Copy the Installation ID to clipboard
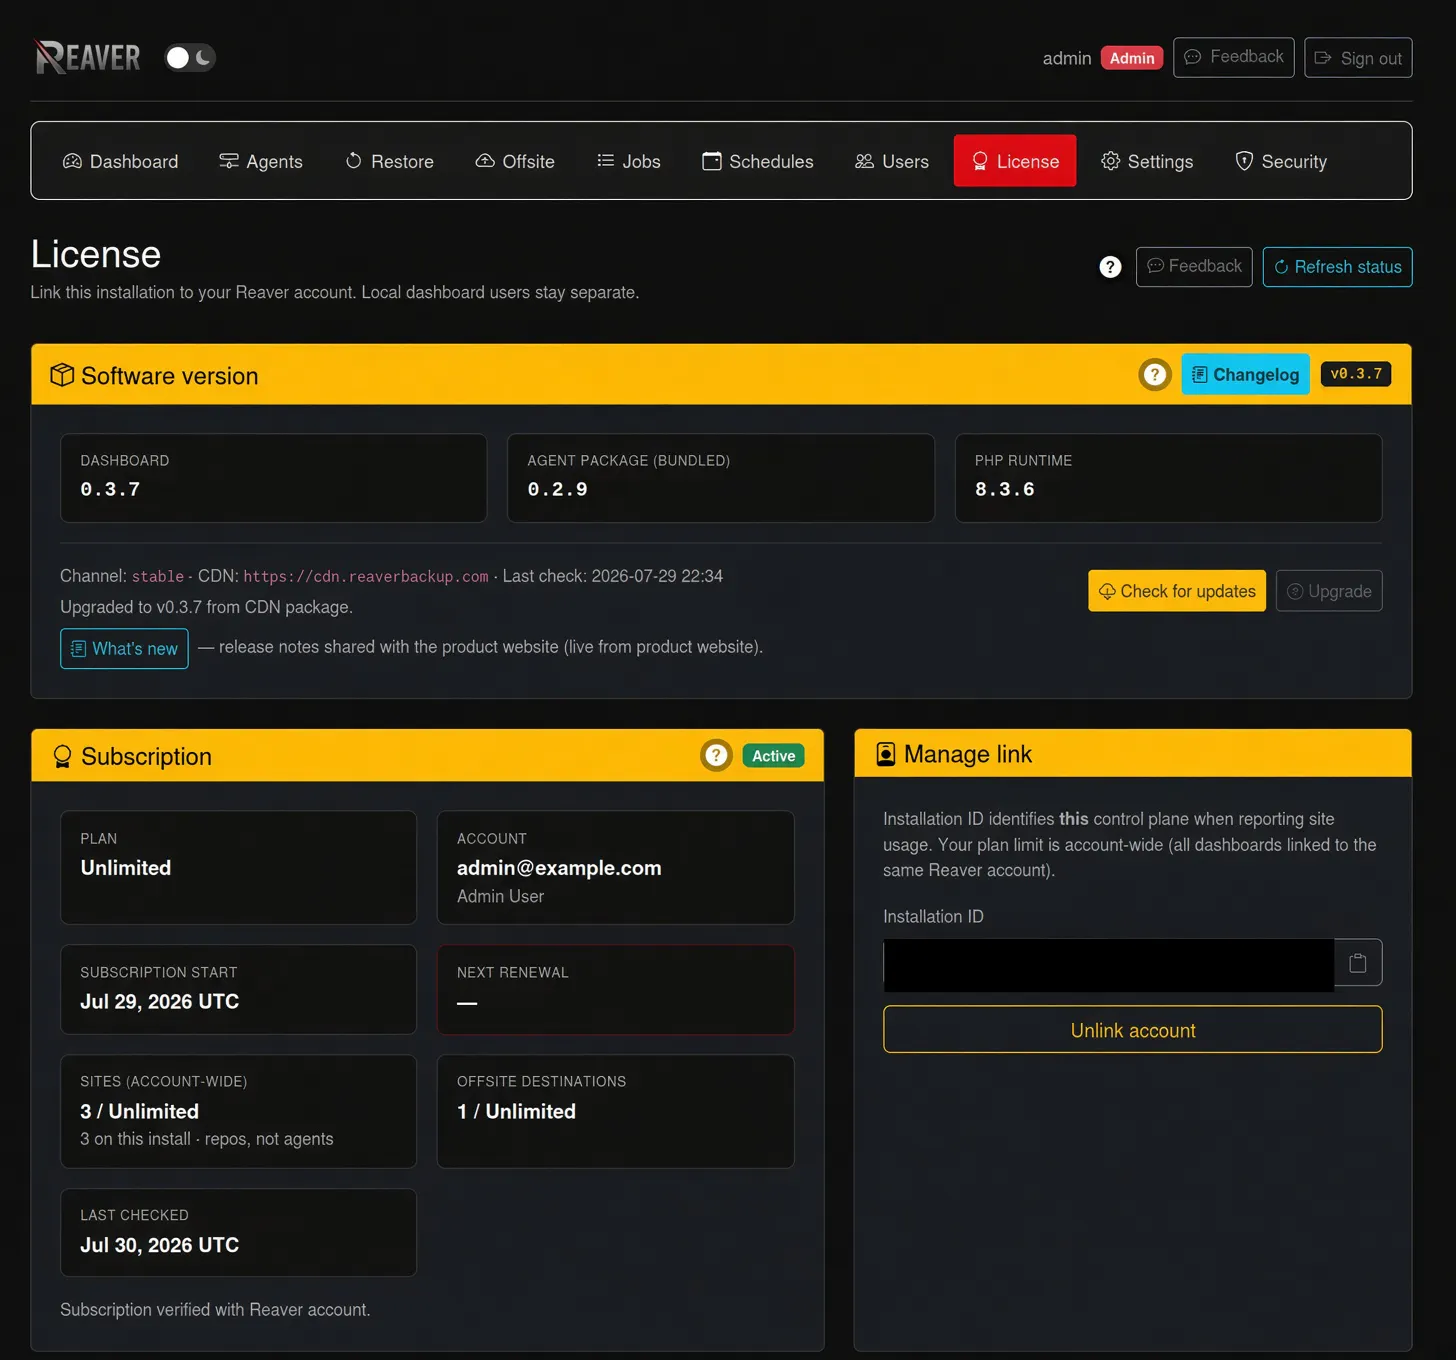Image resolution: width=1456 pixels, height=1360 pixels. tap(1358, 963)
